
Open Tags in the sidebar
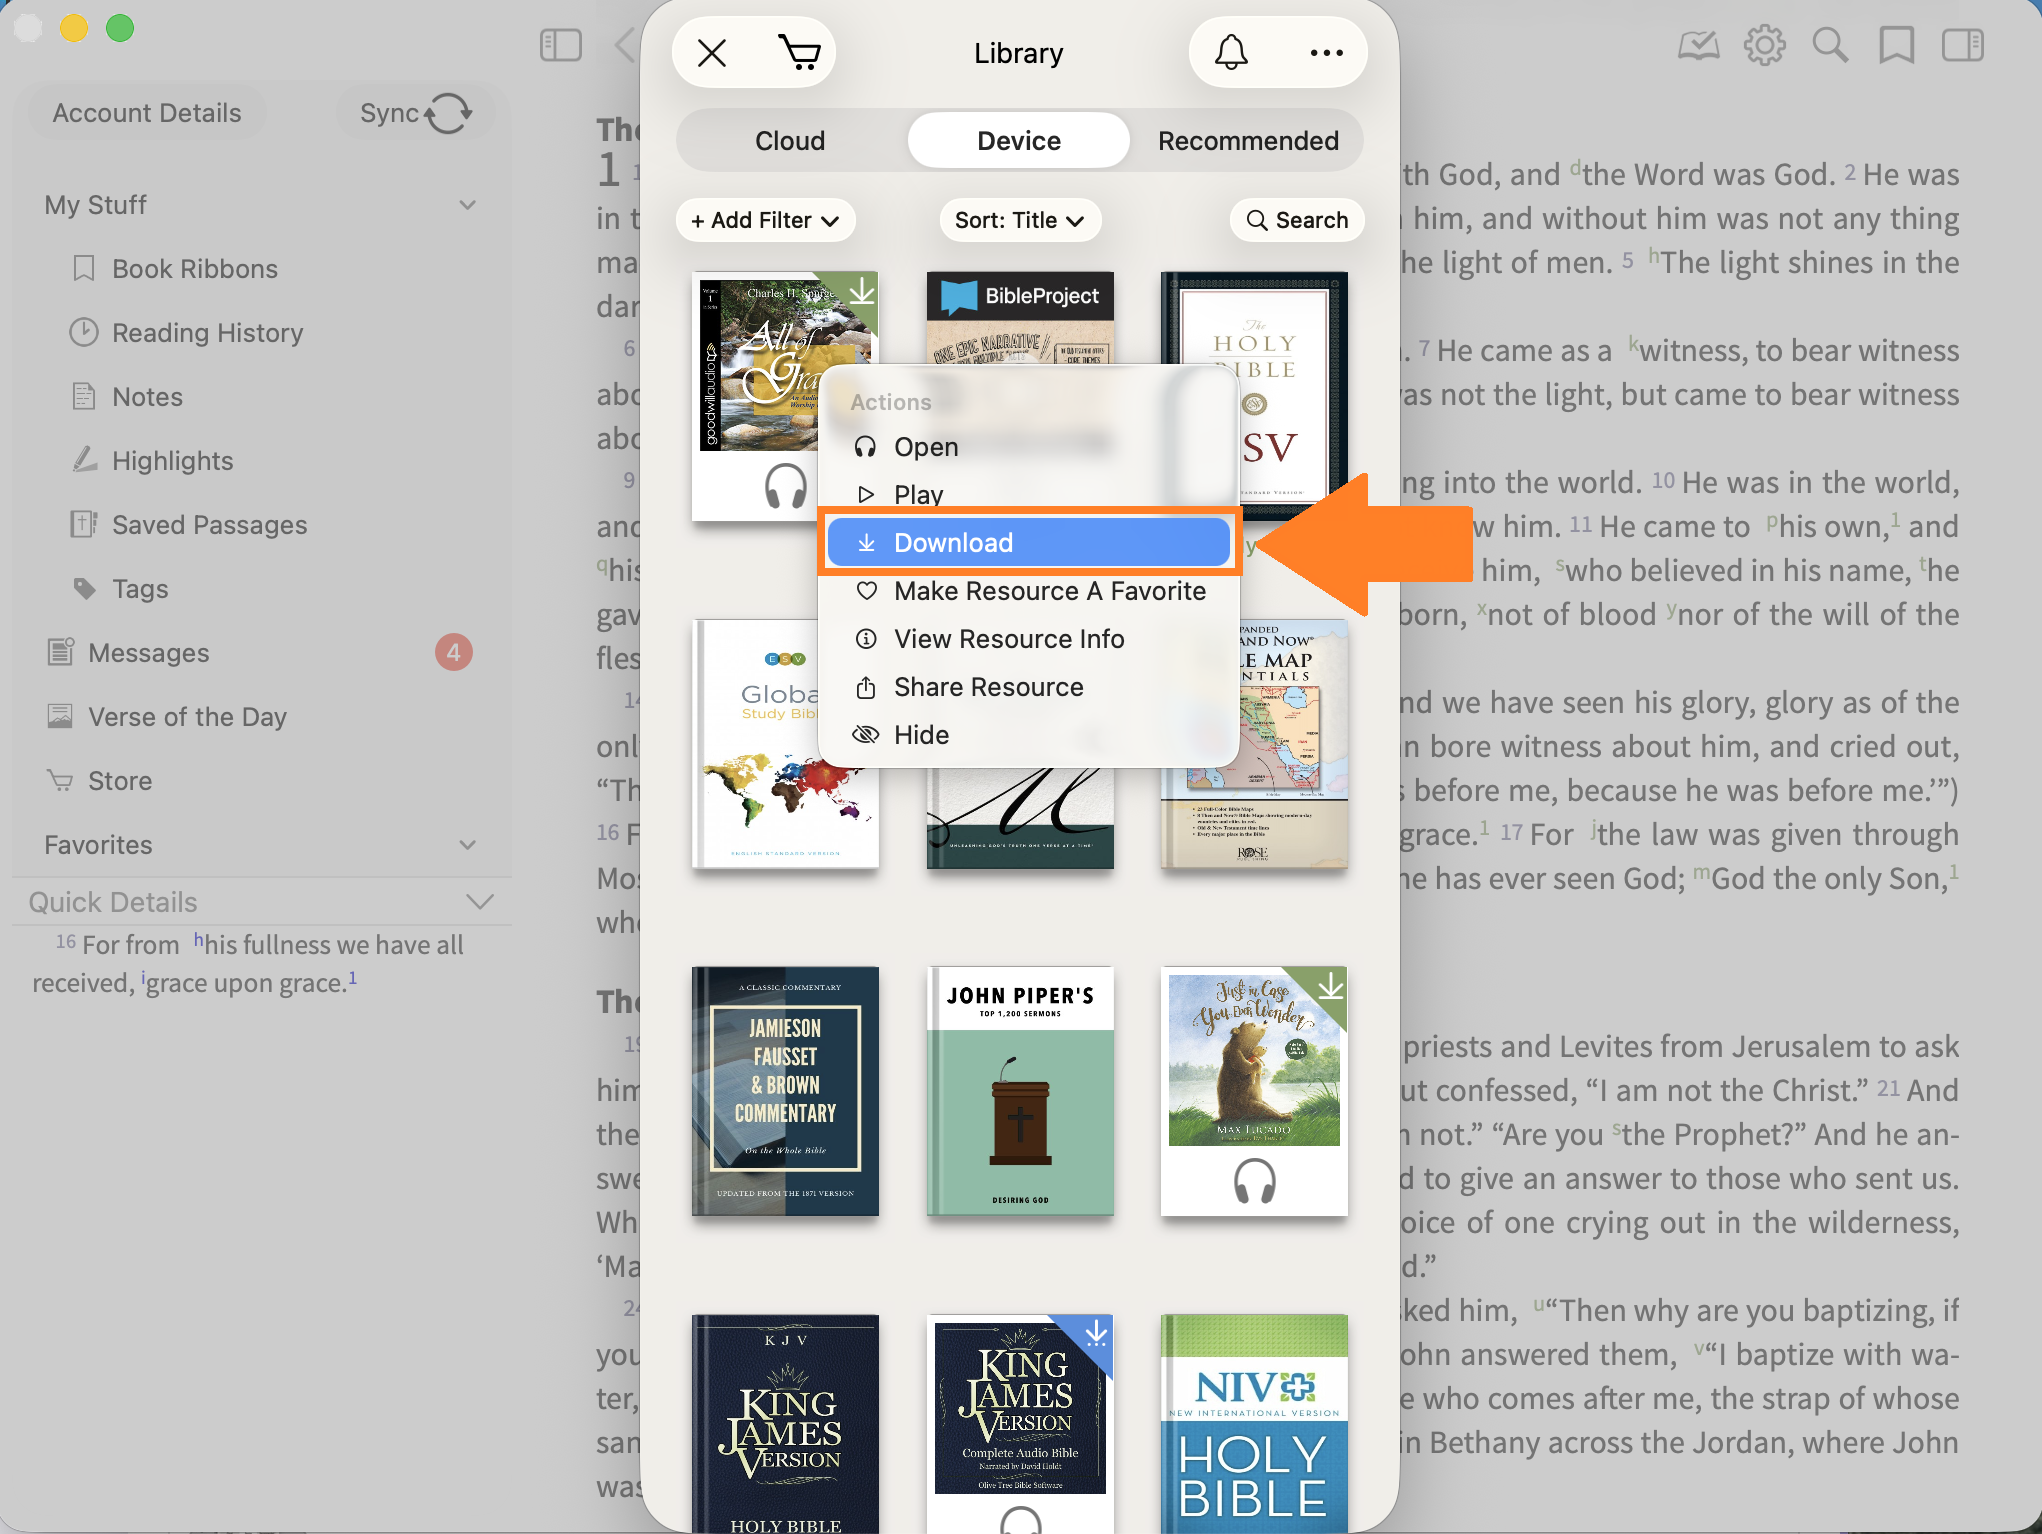click(x=140, y=589)
